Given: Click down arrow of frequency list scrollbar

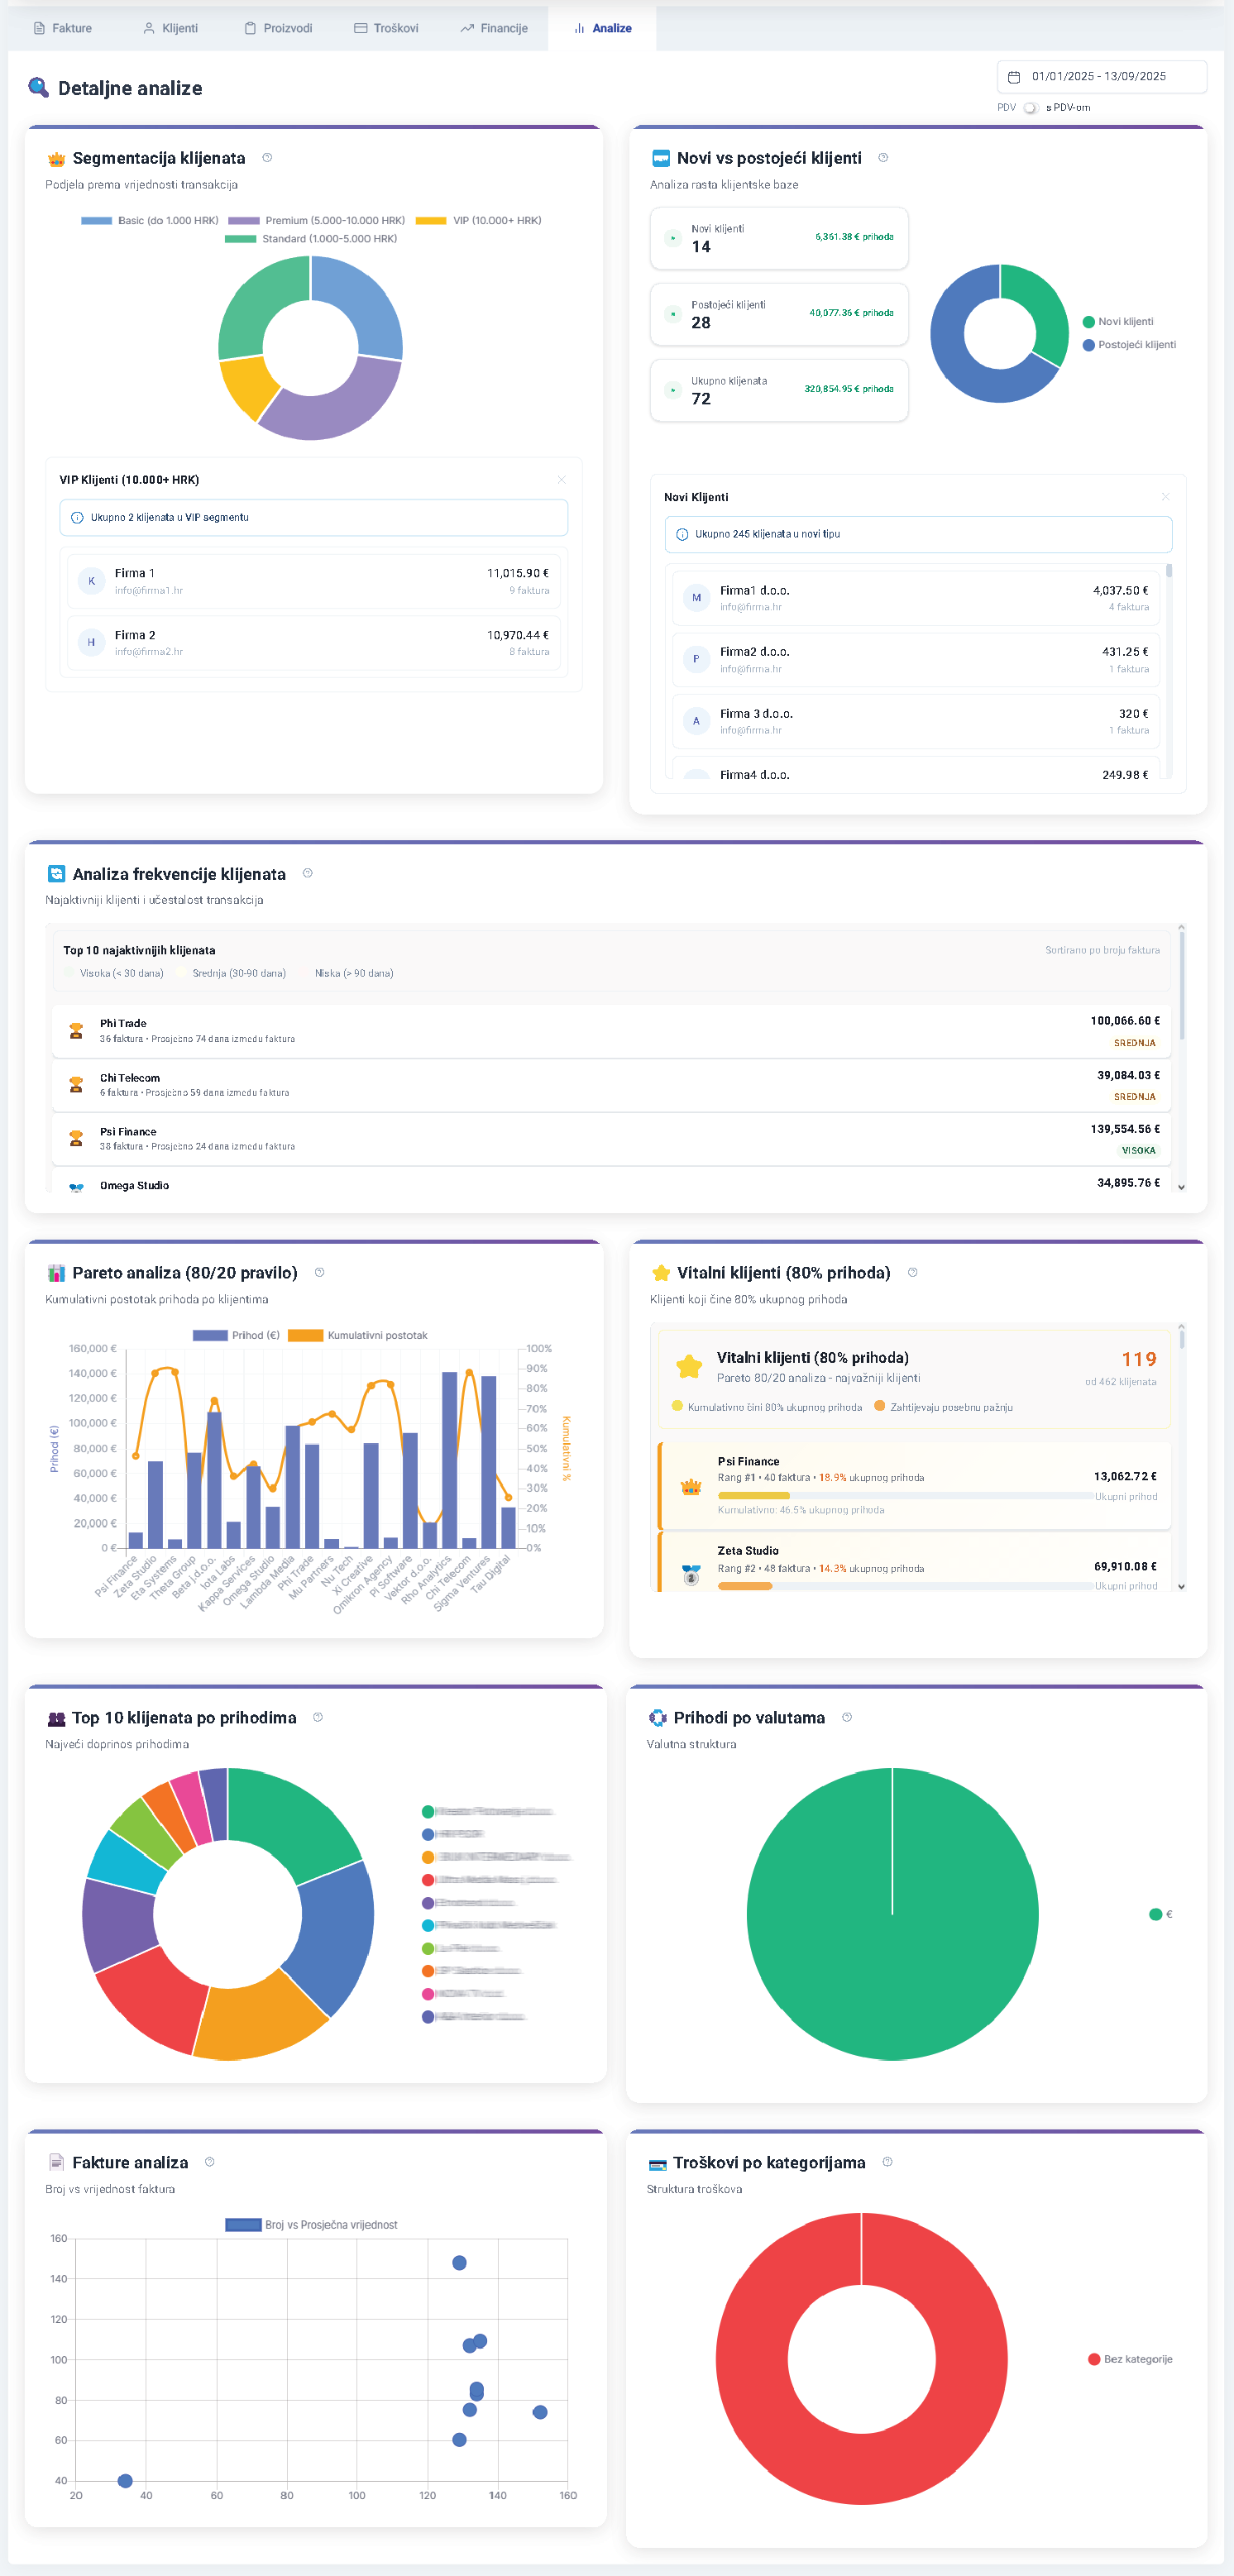Looking at the screenshot, I should 1181,1187.
